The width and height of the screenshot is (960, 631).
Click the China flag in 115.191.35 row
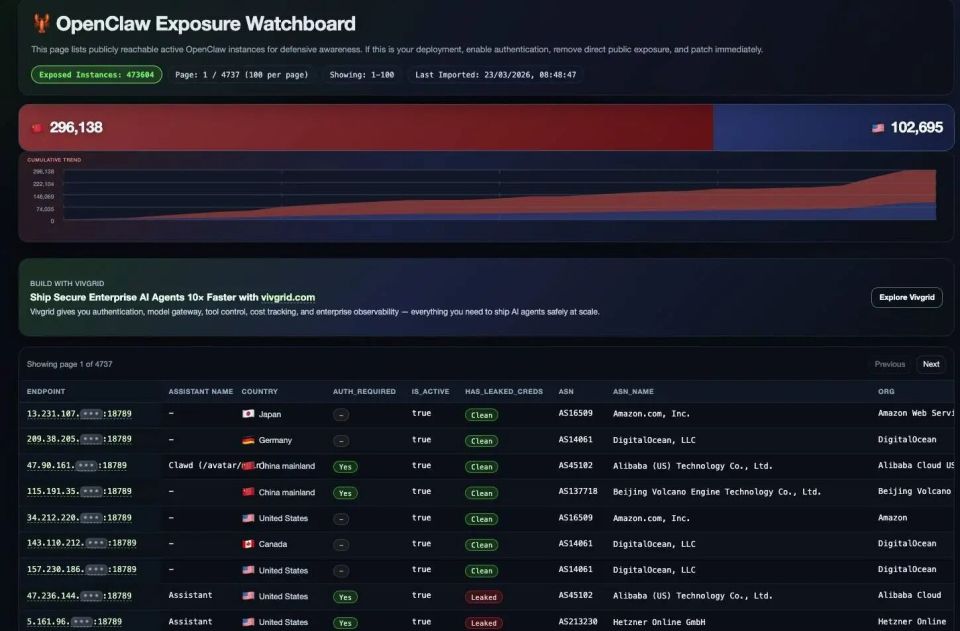pos(248,491)
